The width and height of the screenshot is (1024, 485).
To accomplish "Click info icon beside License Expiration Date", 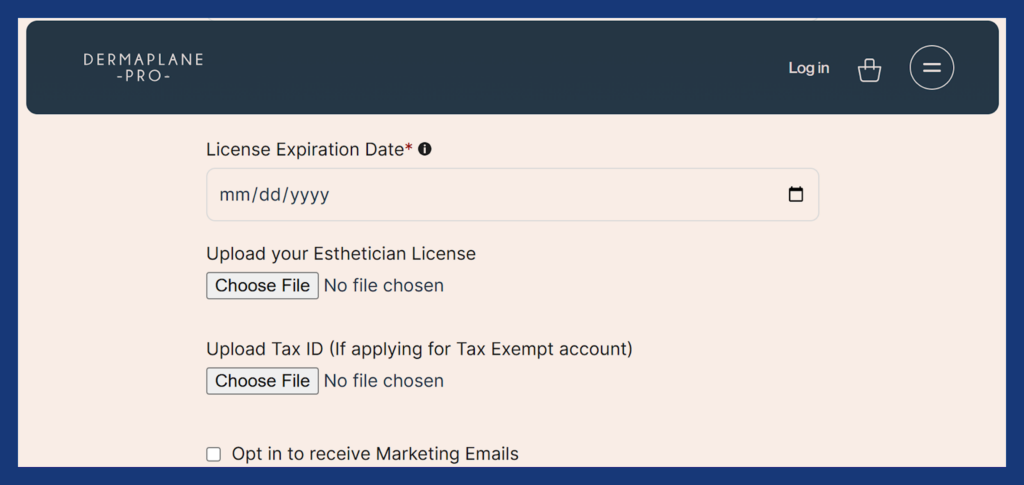I will click(x=424, y=149).
